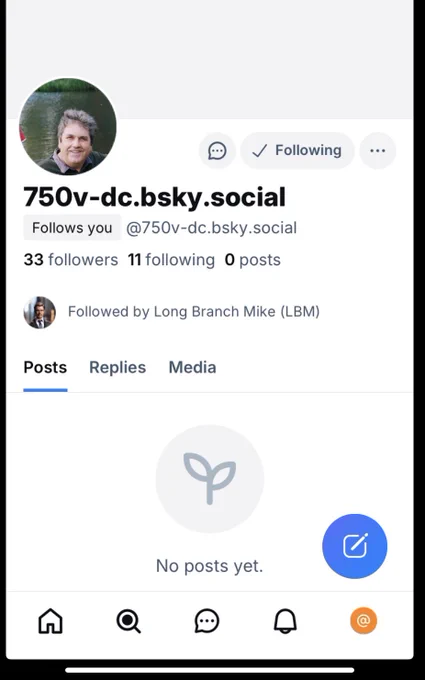Select the Posts tab
Viewport: 425px width, 680px height.
45,367
